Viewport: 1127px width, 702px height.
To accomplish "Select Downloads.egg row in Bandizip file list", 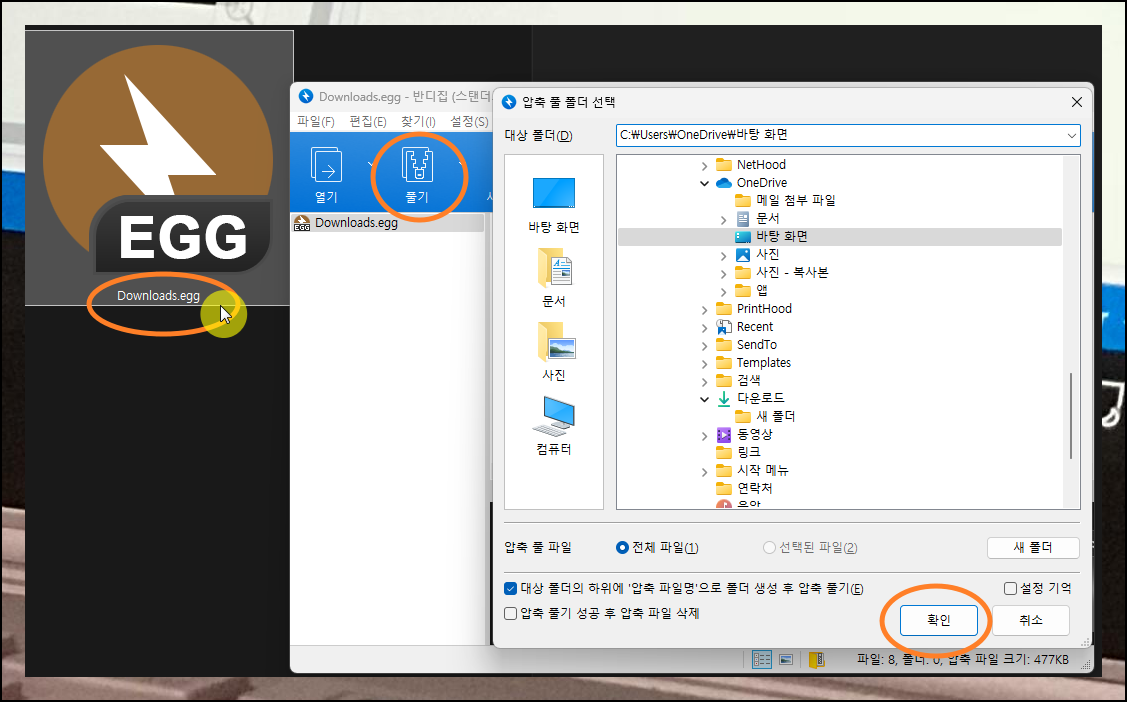I will pos(388,223).
